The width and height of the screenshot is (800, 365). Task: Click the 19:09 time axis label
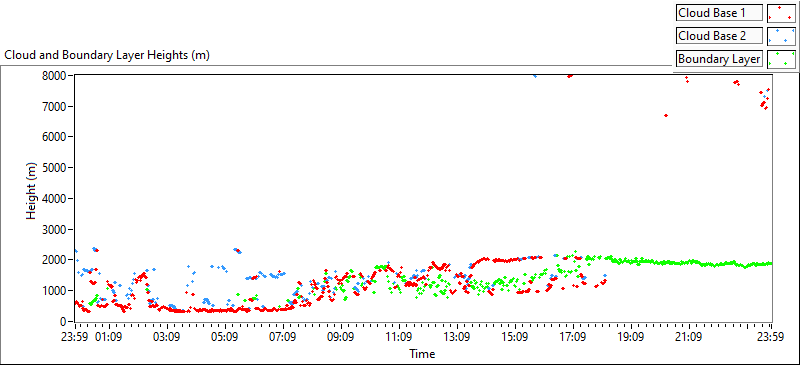coord(631,337)
